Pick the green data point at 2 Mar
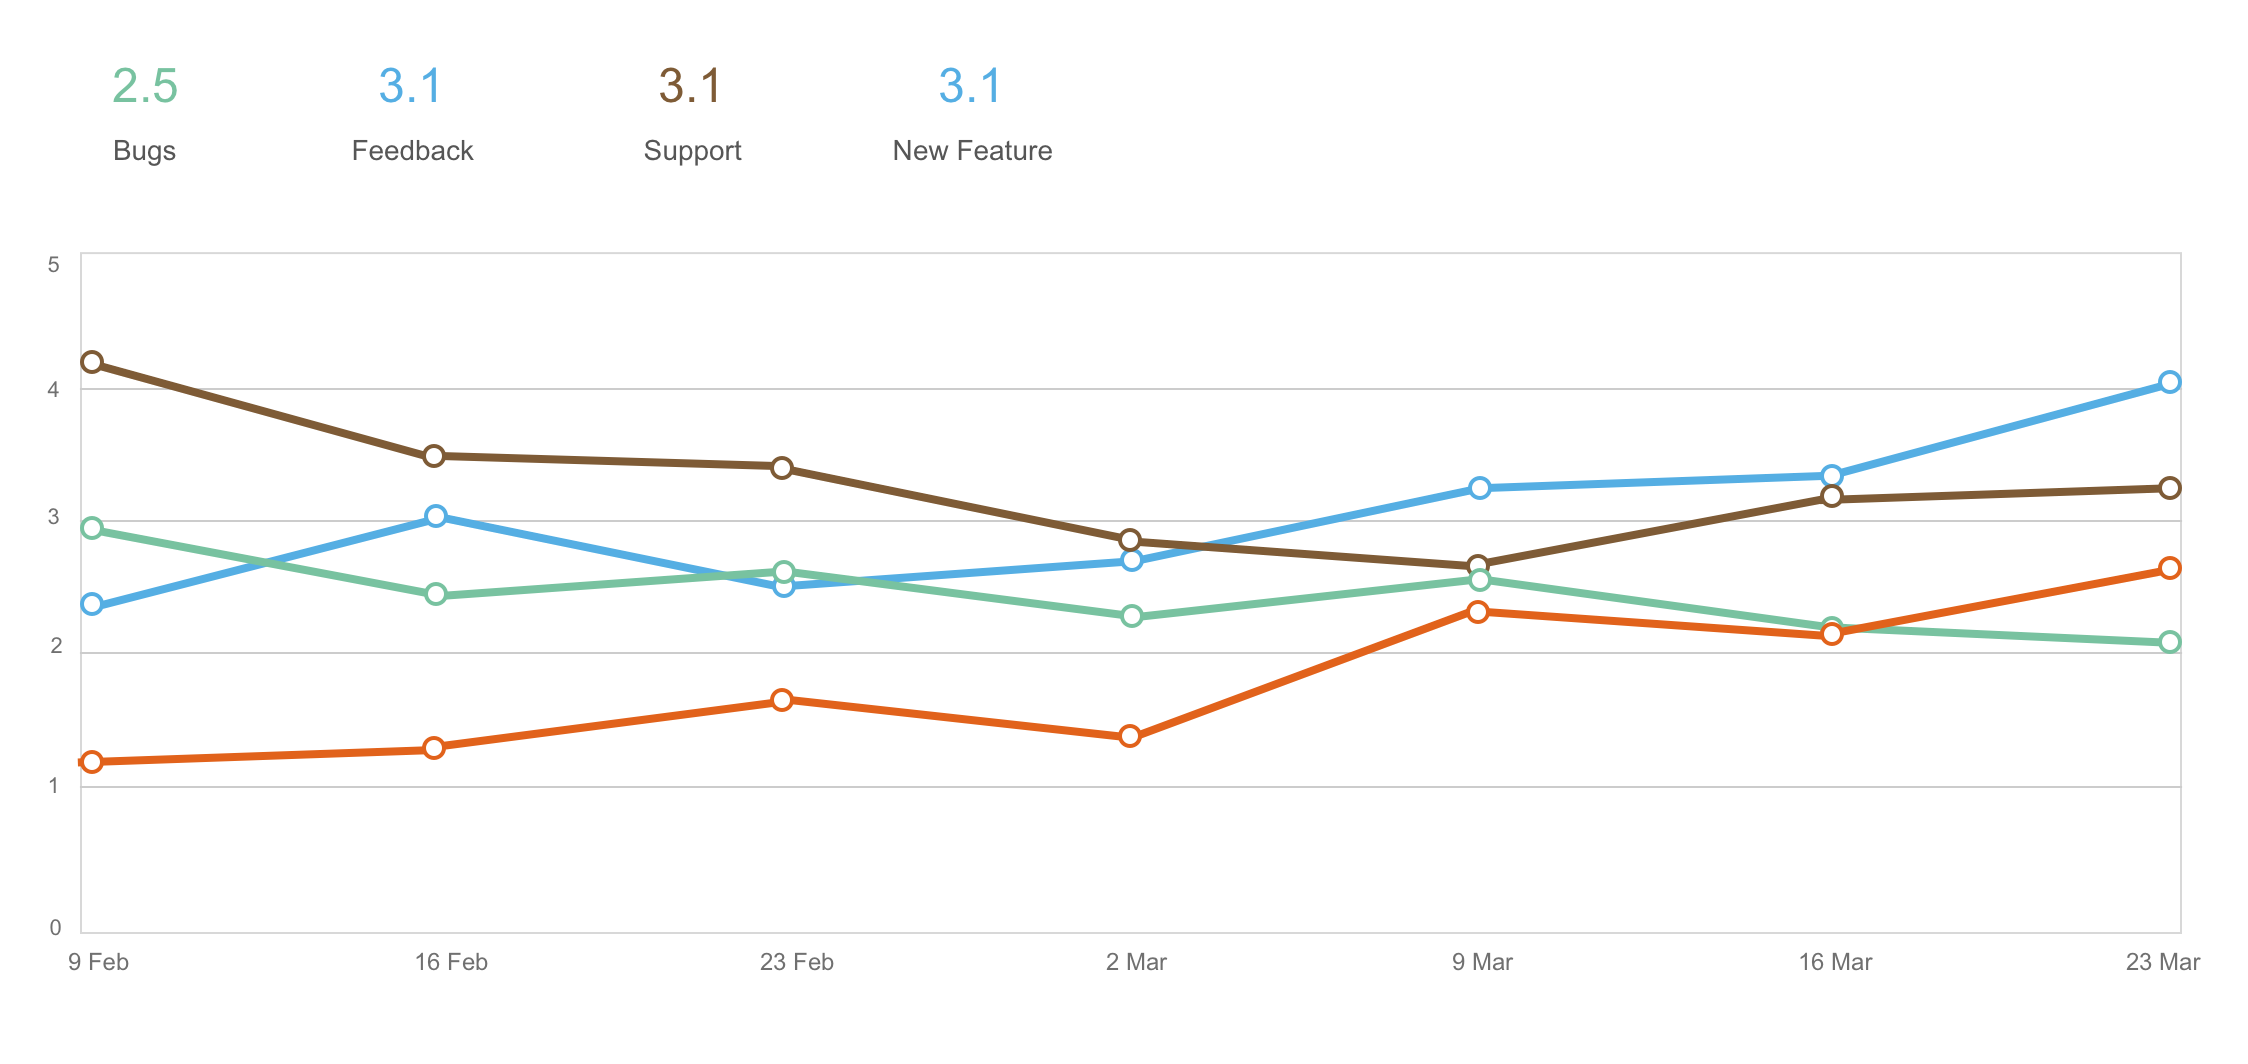Image resolution: width=2248 pixels, height=1064 pixels. pyautogui.click(x=1131, y=616)
